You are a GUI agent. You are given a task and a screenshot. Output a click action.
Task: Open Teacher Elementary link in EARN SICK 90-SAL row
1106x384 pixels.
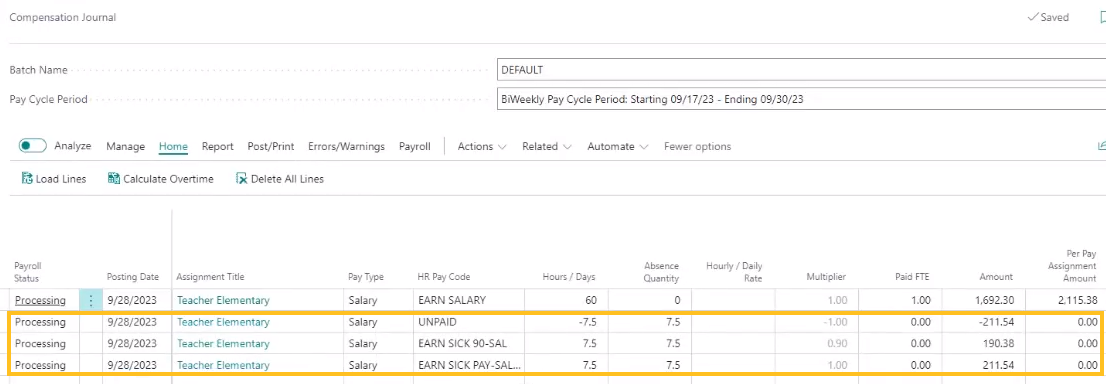coord(223,344)
